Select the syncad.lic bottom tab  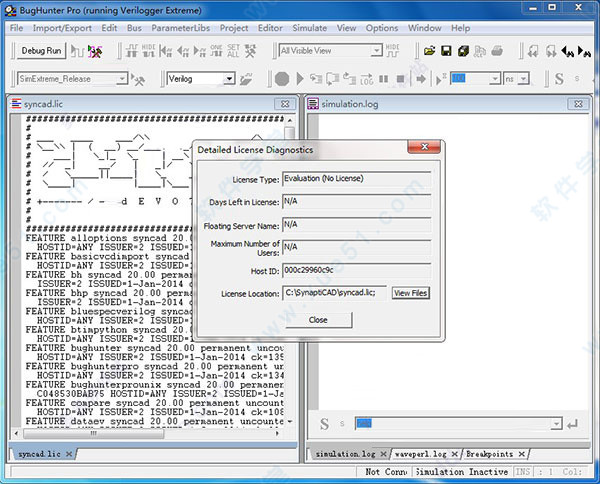tap(39, 454)
